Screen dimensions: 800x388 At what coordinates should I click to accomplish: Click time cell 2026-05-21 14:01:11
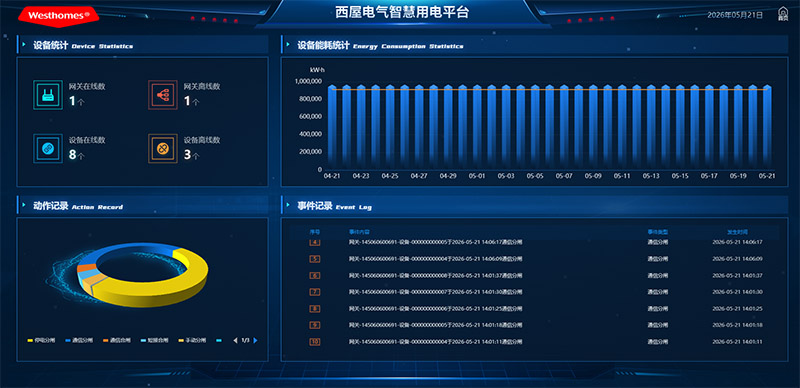pyautogui.click(x=737, y=342)
